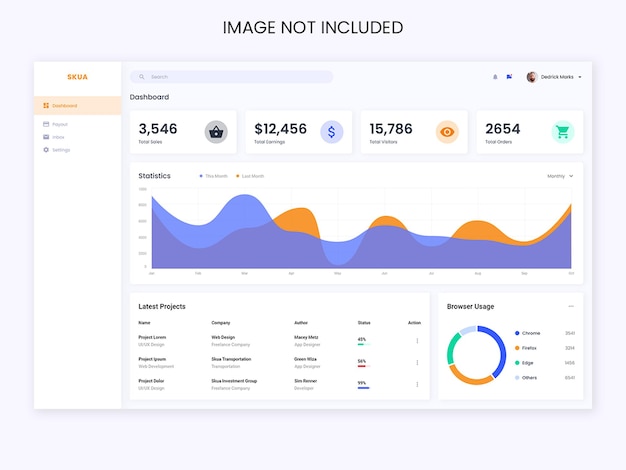626x470 pixels.
Task: Click the Total Earnings dollar icon
Action: [331, 132]
